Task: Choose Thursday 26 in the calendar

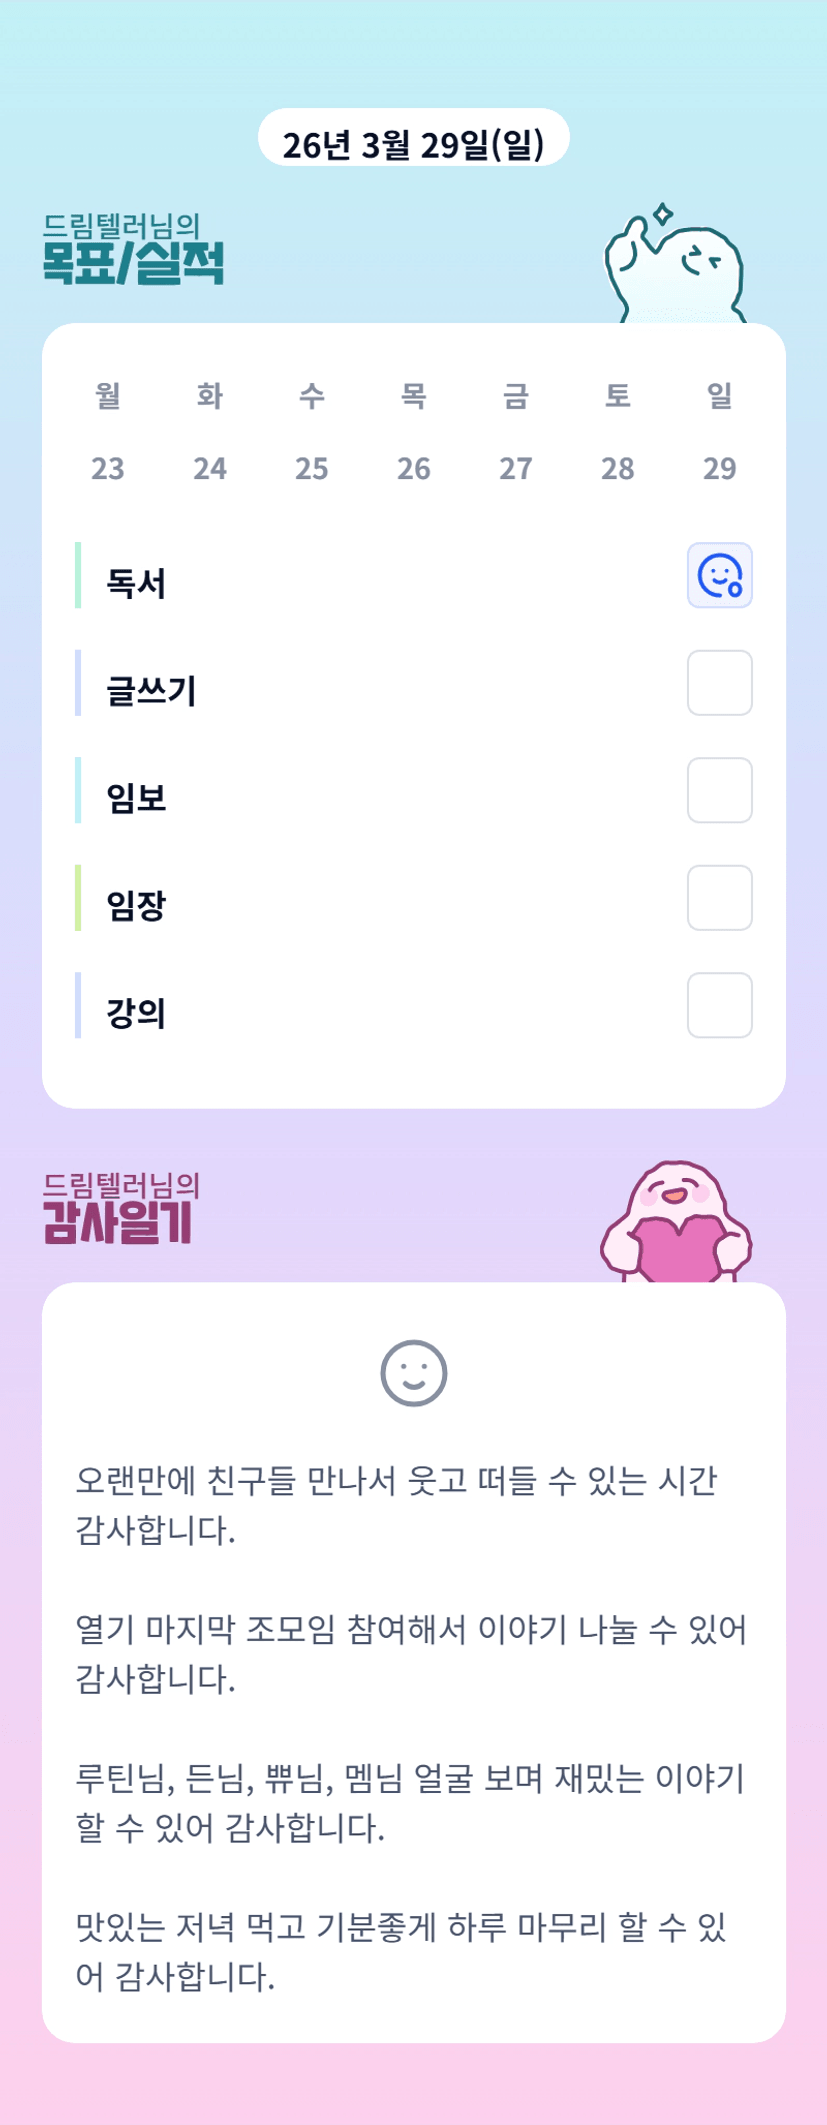Action: coord(414,468)
